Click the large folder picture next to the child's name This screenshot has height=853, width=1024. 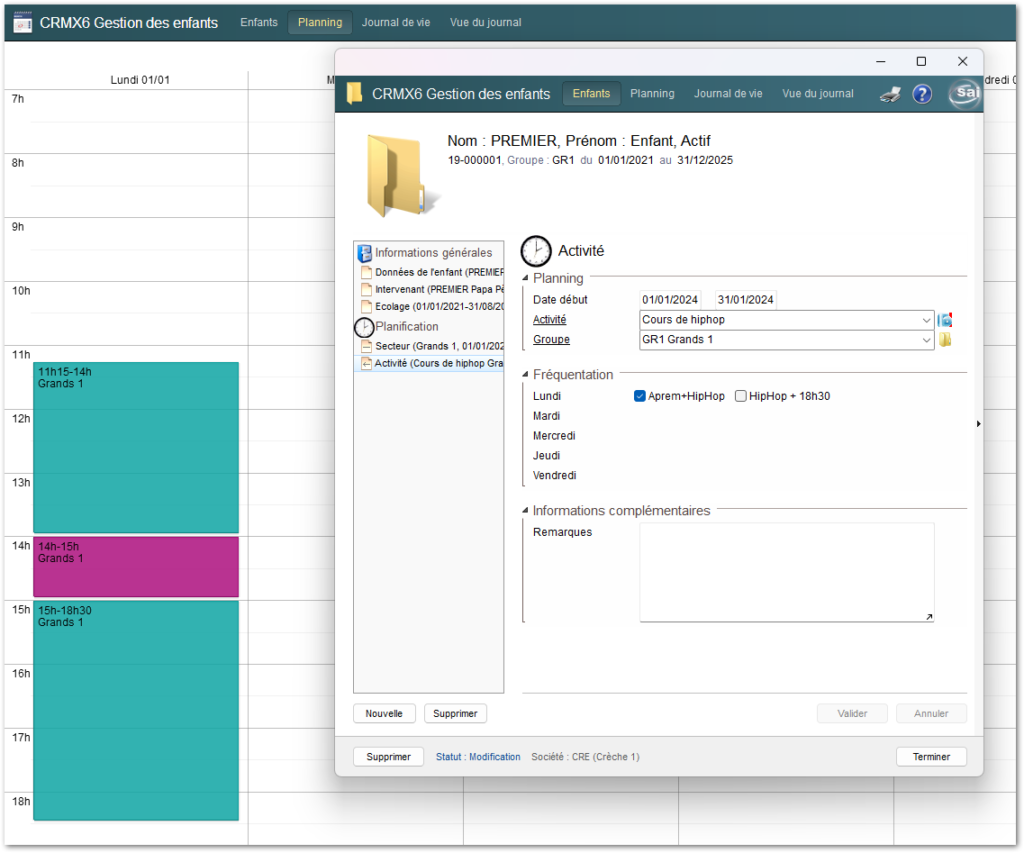click(x=400, y=175)
